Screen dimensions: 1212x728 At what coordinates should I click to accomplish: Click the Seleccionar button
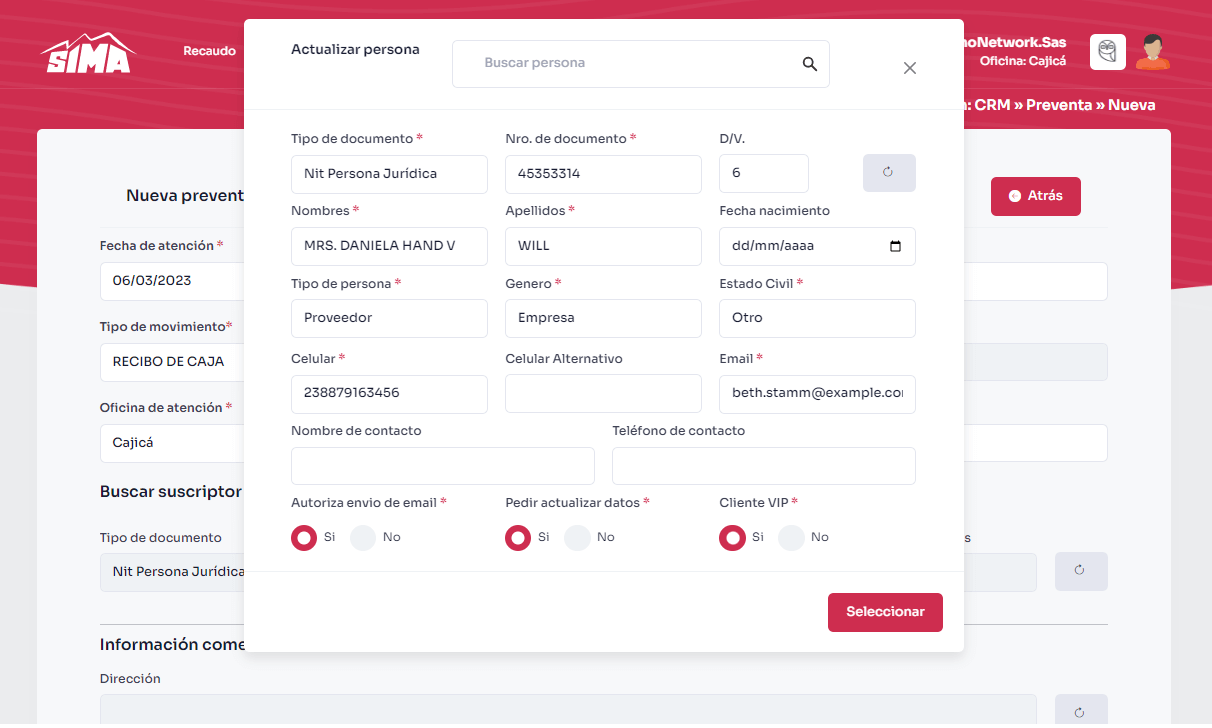884,612
